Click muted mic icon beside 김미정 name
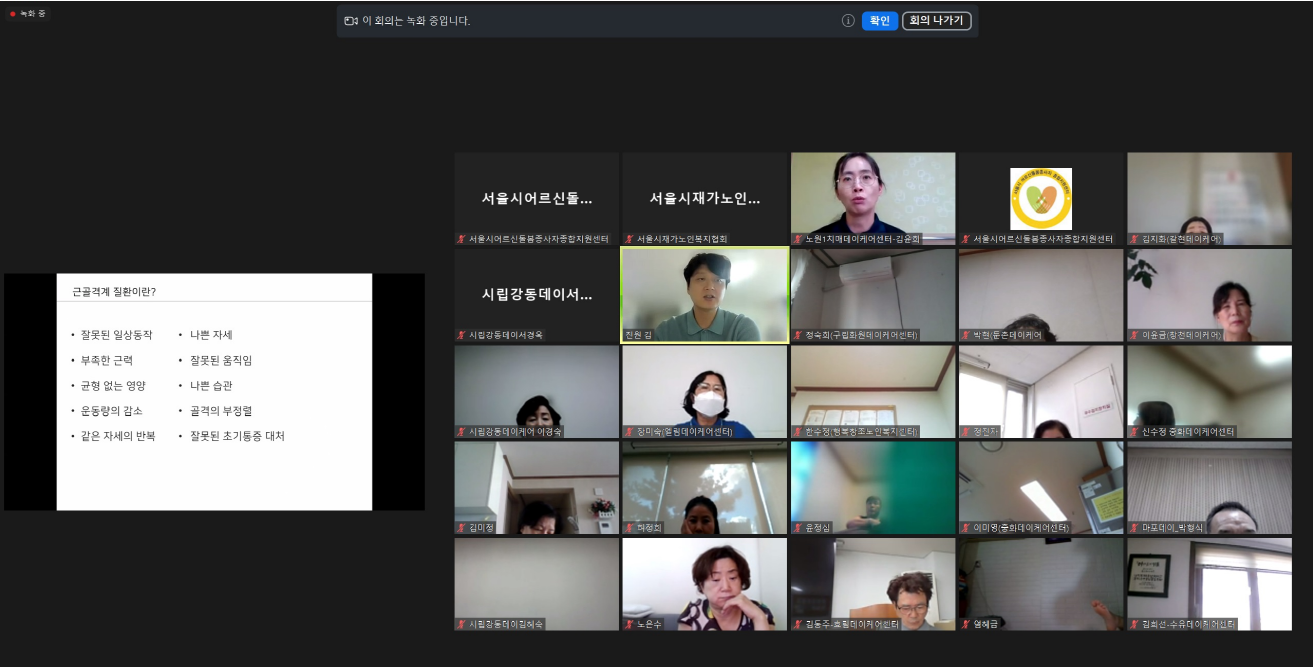1313x667 pixels. [x=461, y=528]
